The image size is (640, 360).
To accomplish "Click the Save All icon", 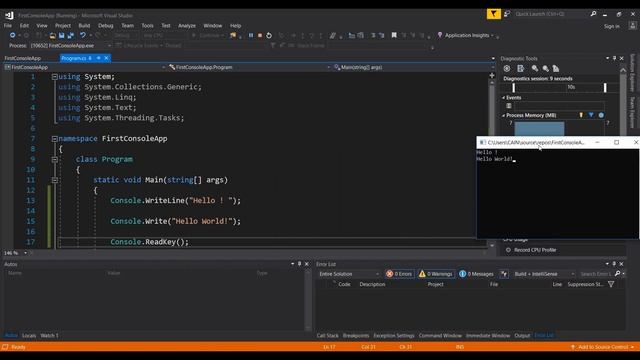I will 70,36.
